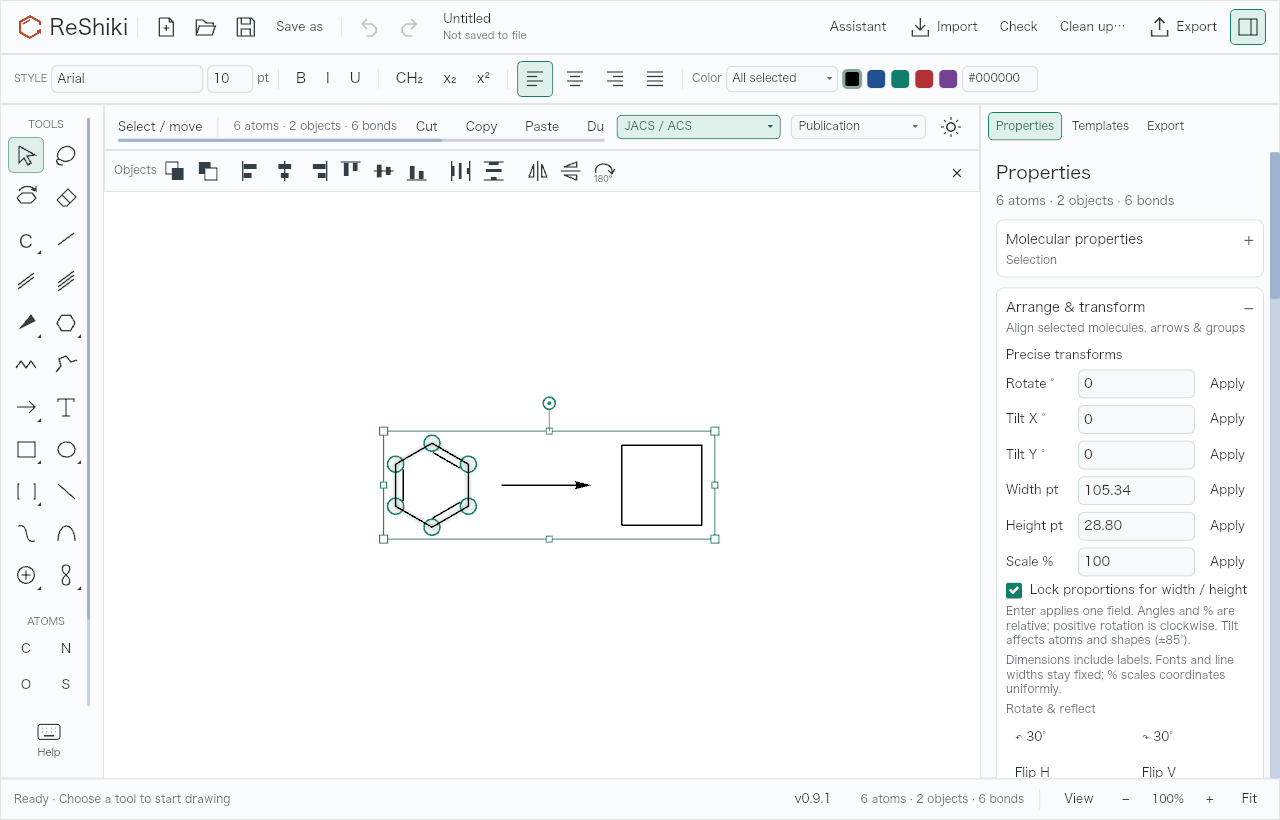This screenshot has width=1280, height=820.
Task: Choose the charge plus tool
Action: pos(26,575)
